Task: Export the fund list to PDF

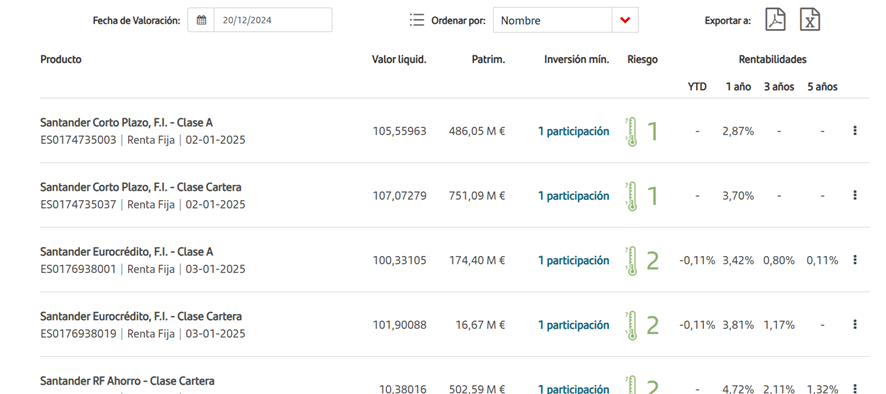Action: coord(775,19)
